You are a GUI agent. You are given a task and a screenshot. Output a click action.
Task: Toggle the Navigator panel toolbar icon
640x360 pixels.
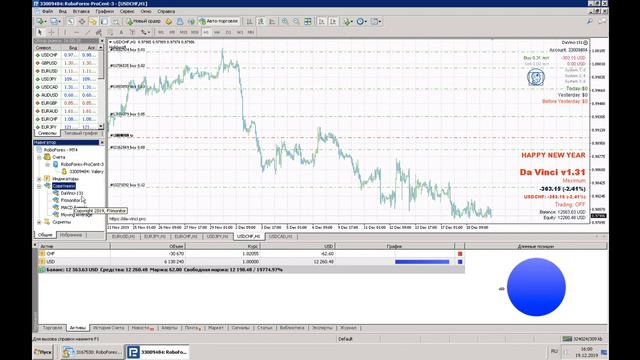coord(93,21)
